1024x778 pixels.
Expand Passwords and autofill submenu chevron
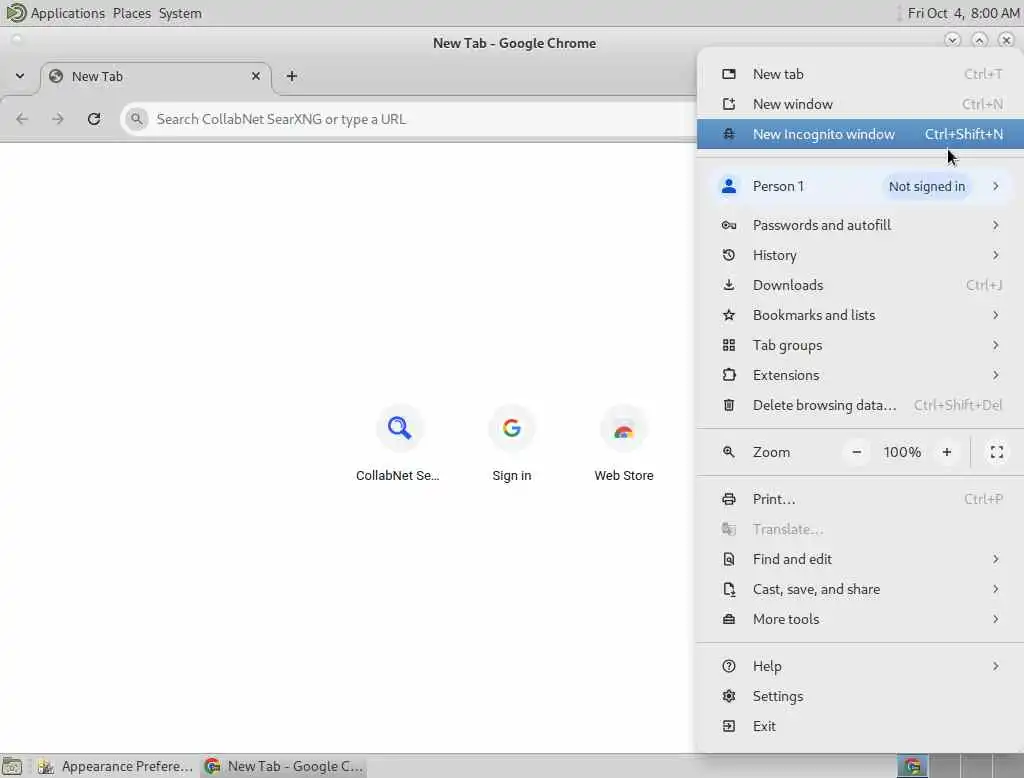tap(995, 225)
